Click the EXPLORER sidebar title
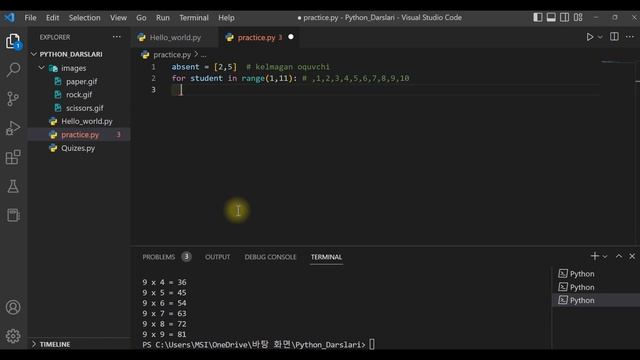The image size is (640, 360). click(55, 37)
